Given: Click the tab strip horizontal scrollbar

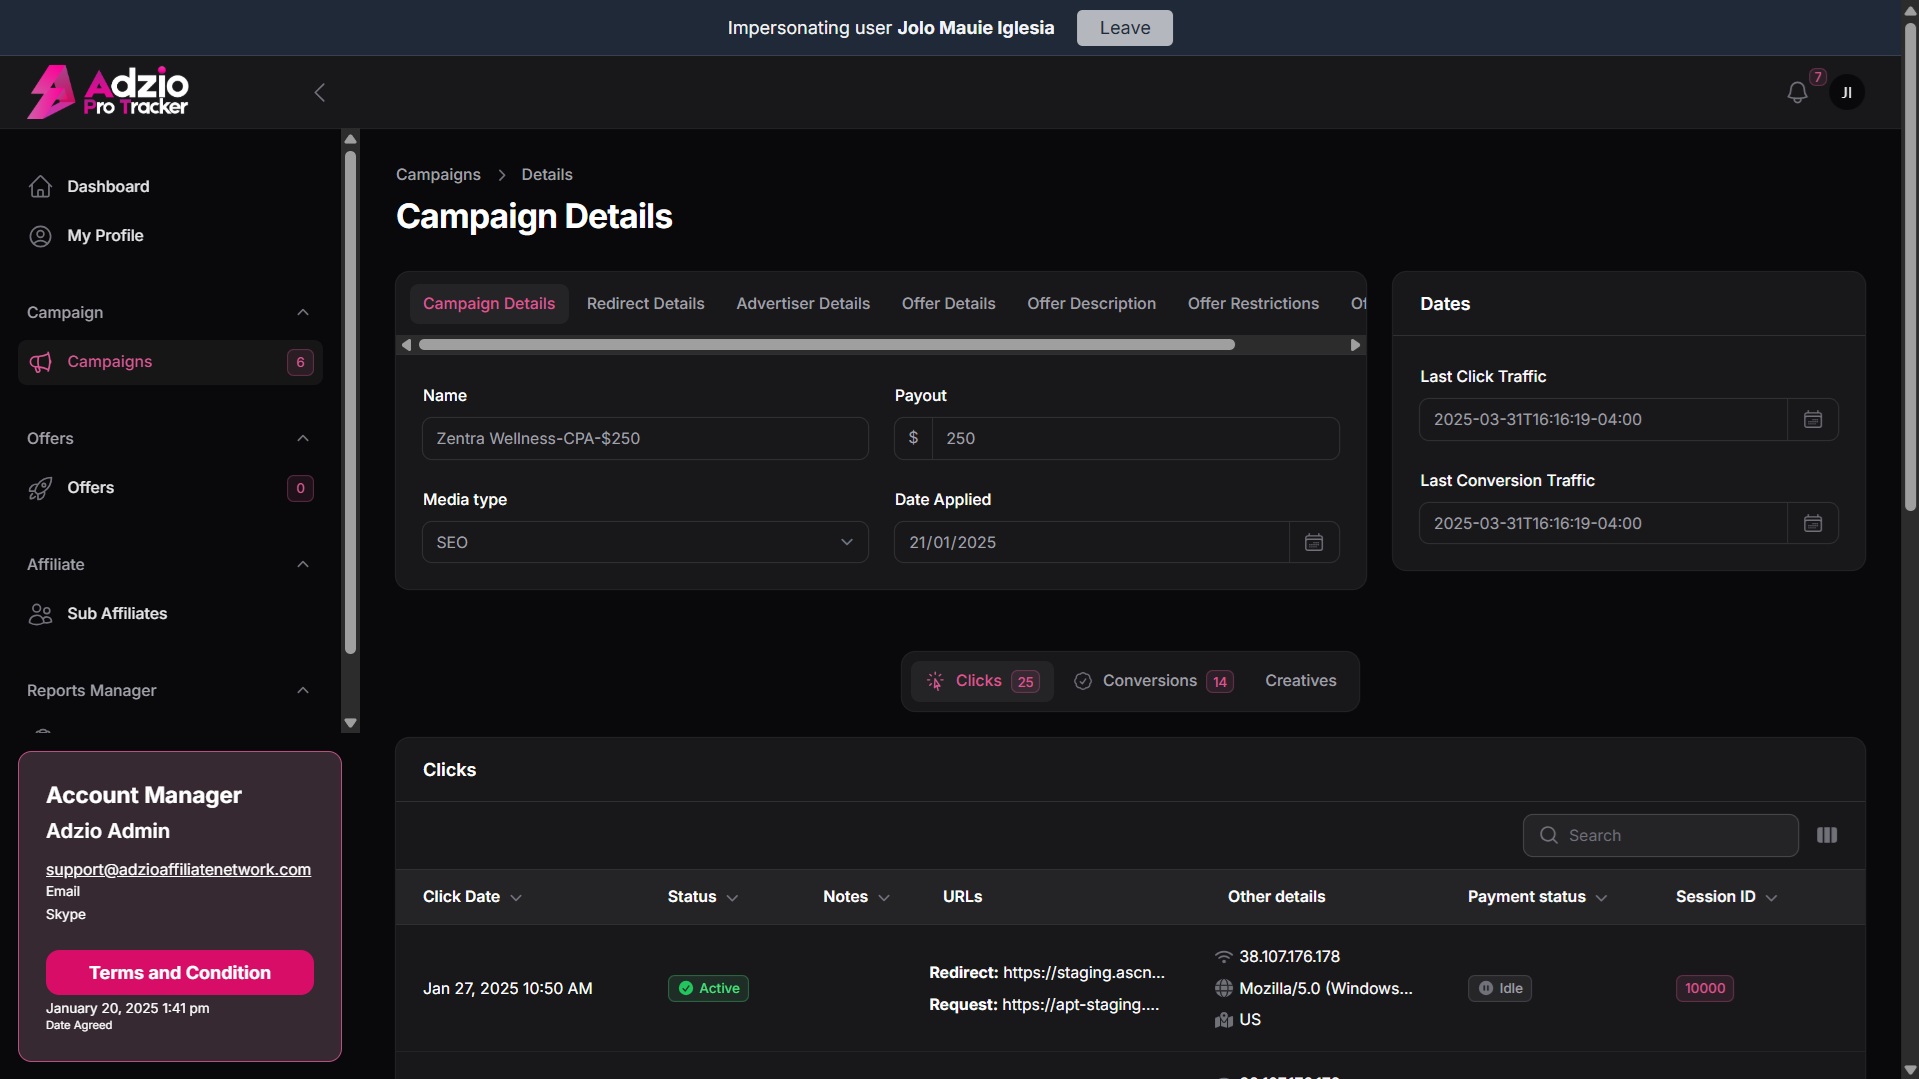Looking at the screenshot, I should pyautogui.click(x=826, y=345).
